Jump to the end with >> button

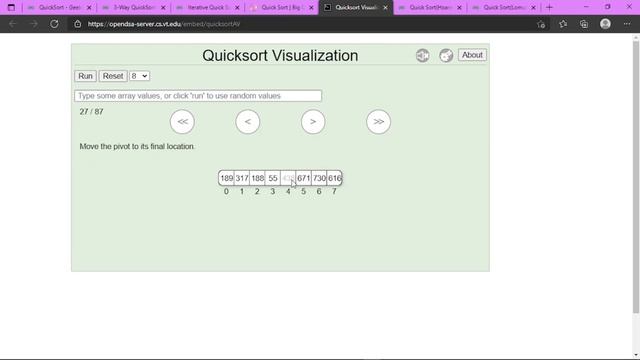378,122
